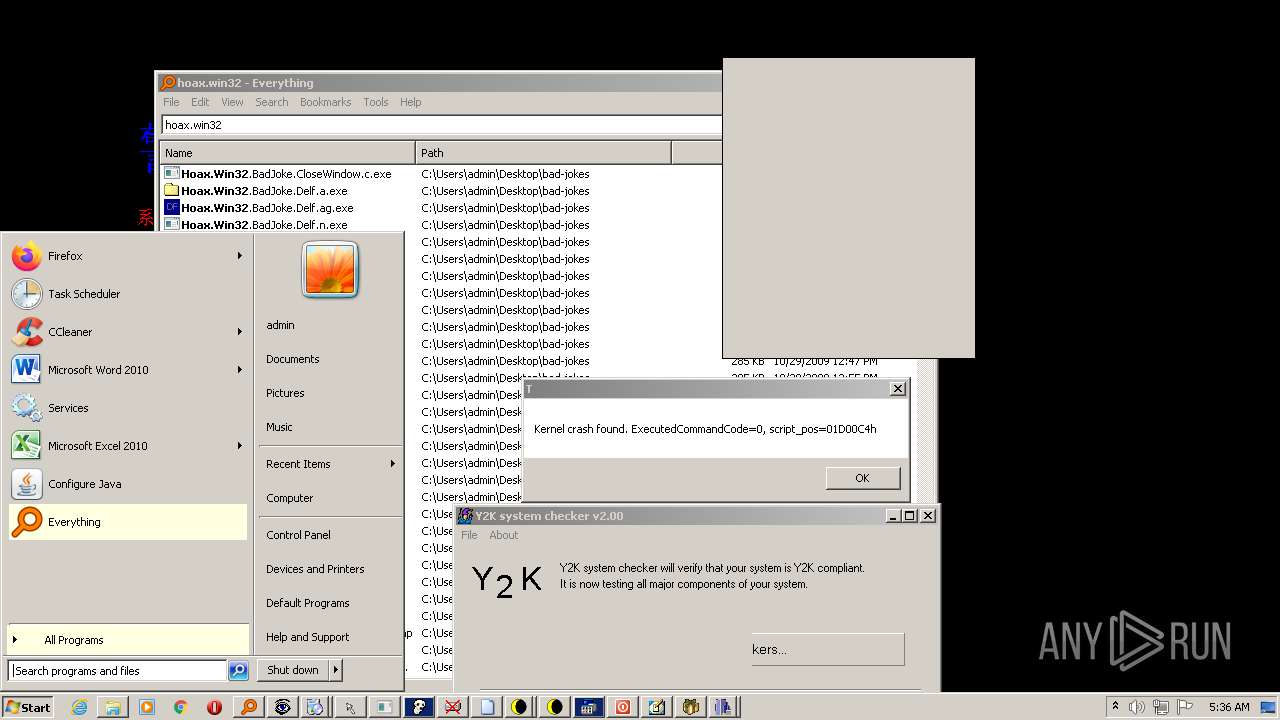Open Action Center flag icon
This screenshot has height=720, width=1280.
tap(1186, 707)
